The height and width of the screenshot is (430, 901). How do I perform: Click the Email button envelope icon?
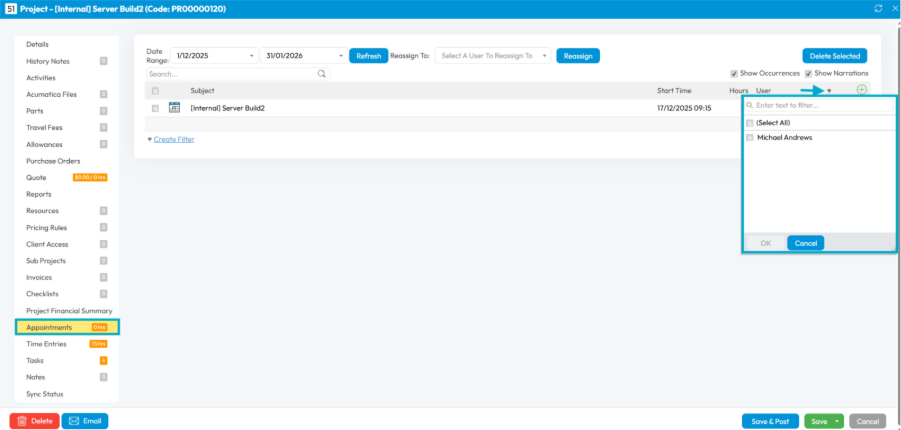click(72, 421)
